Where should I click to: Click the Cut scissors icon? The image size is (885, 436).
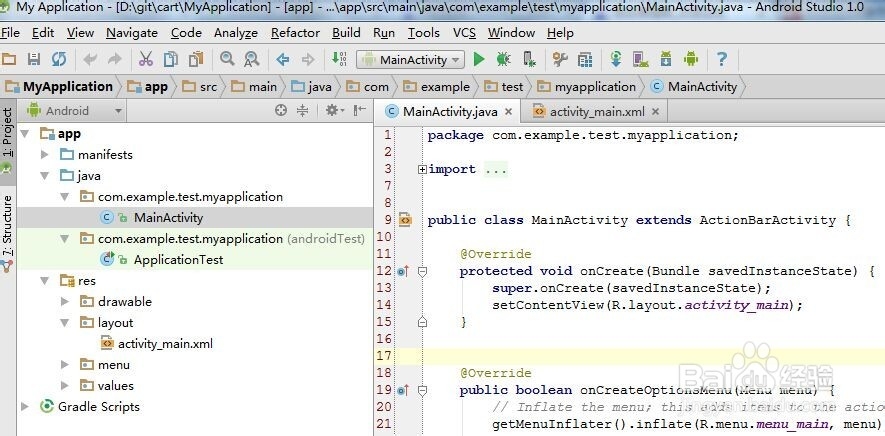[x=146, y=59]
